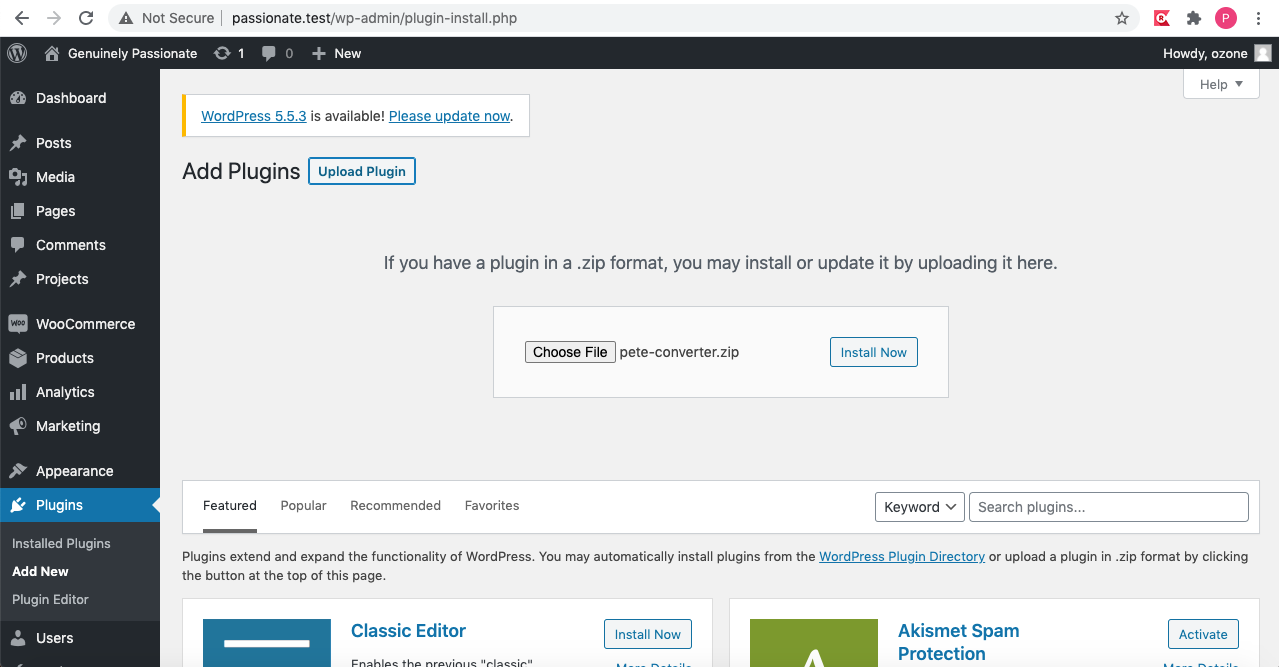This screenshot has width=1279, height=667.
Task: Click the Choose File button
Action: tap(570, 352)
